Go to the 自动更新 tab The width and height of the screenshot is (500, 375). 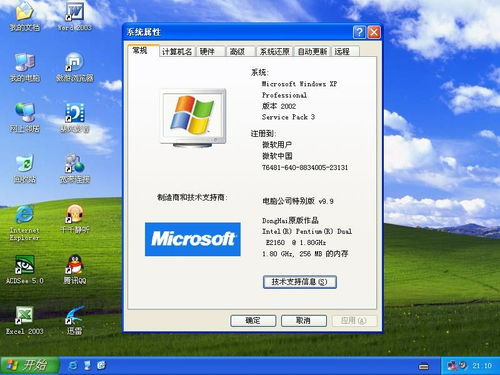(312, 52)
